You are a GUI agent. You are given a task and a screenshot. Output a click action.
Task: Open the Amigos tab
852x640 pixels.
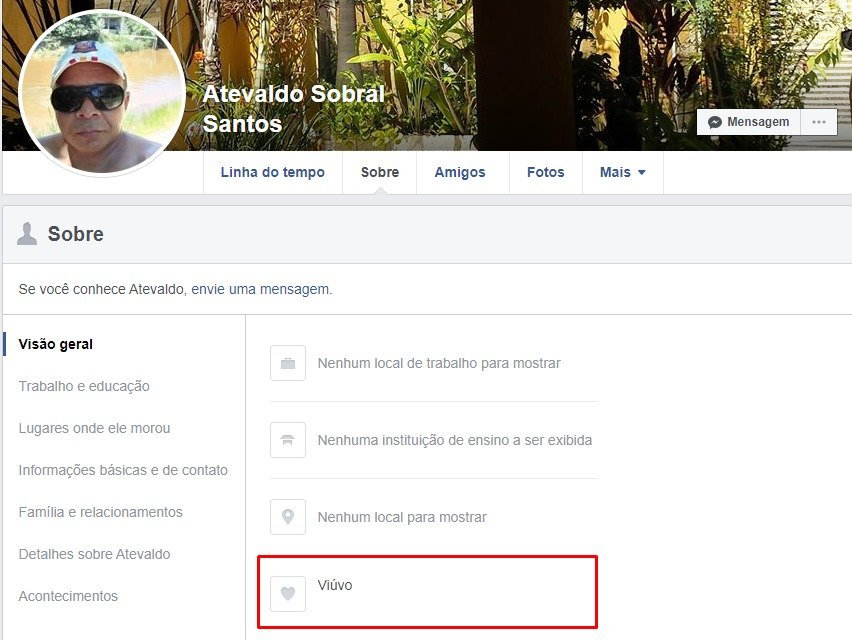coord(460,172)
